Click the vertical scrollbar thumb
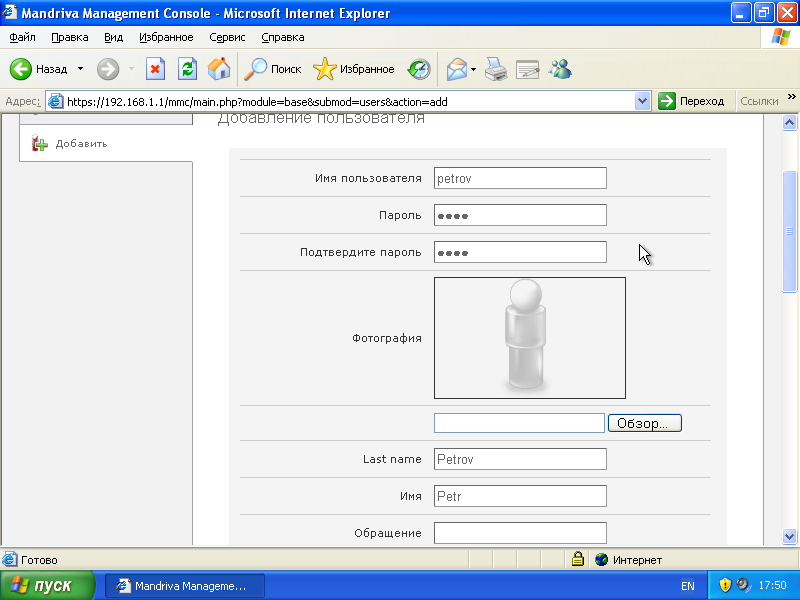 coord(789,232)
